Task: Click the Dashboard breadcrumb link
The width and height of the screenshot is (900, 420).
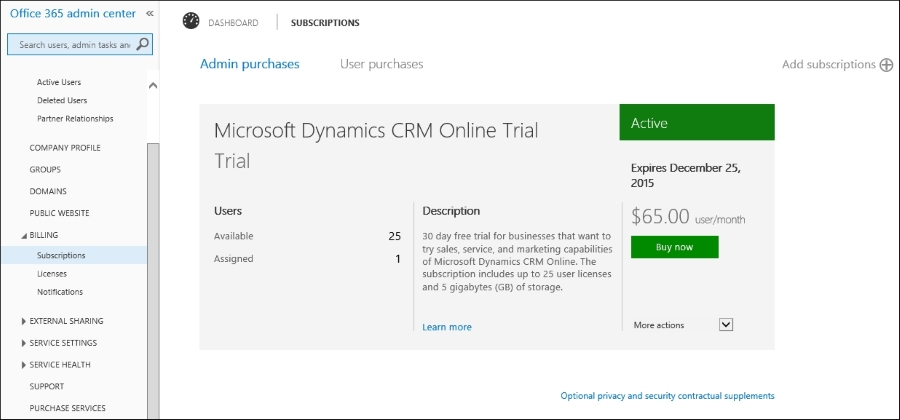Action: [233, 23]
